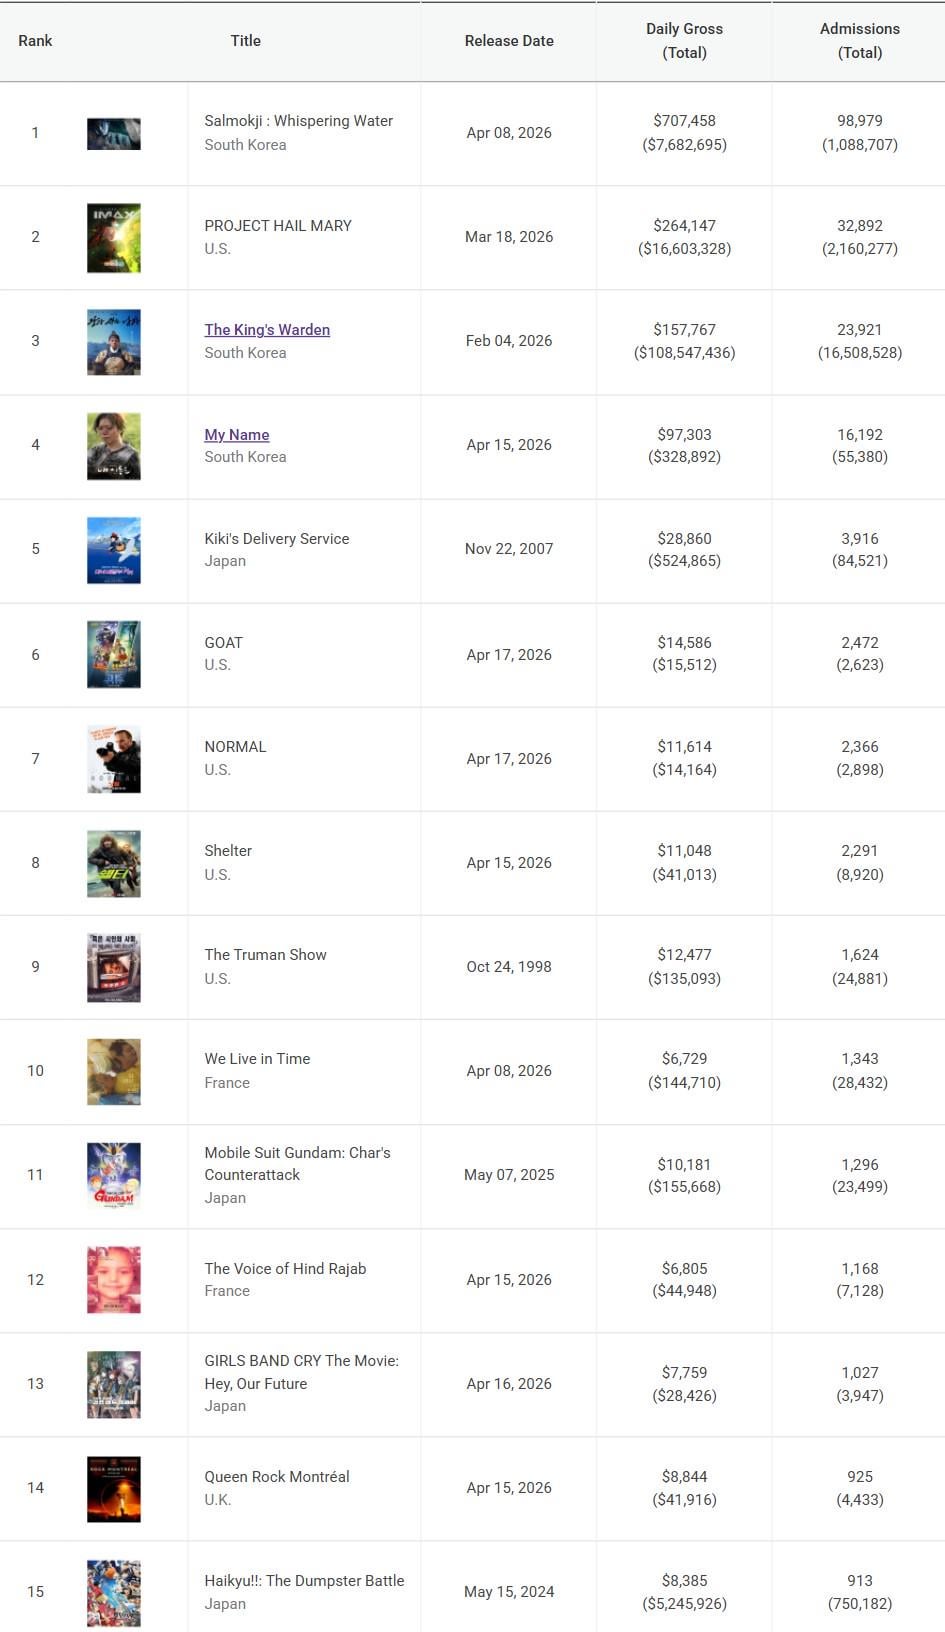This screenshot has width=945, height=1632.
Task: Click the Admissions (Total) column header
Action: point(859,41)
